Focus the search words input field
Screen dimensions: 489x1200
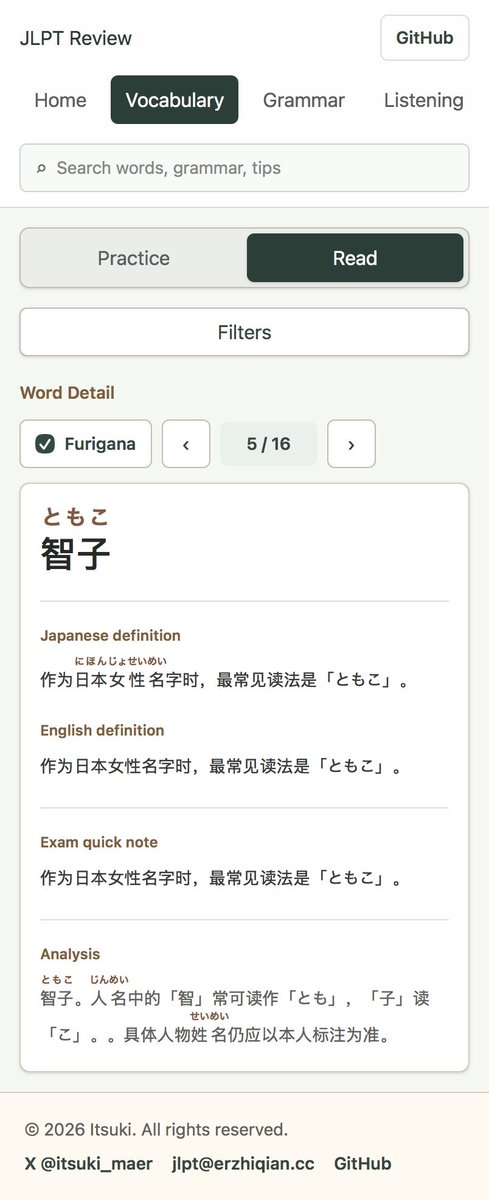click(244, 168)
